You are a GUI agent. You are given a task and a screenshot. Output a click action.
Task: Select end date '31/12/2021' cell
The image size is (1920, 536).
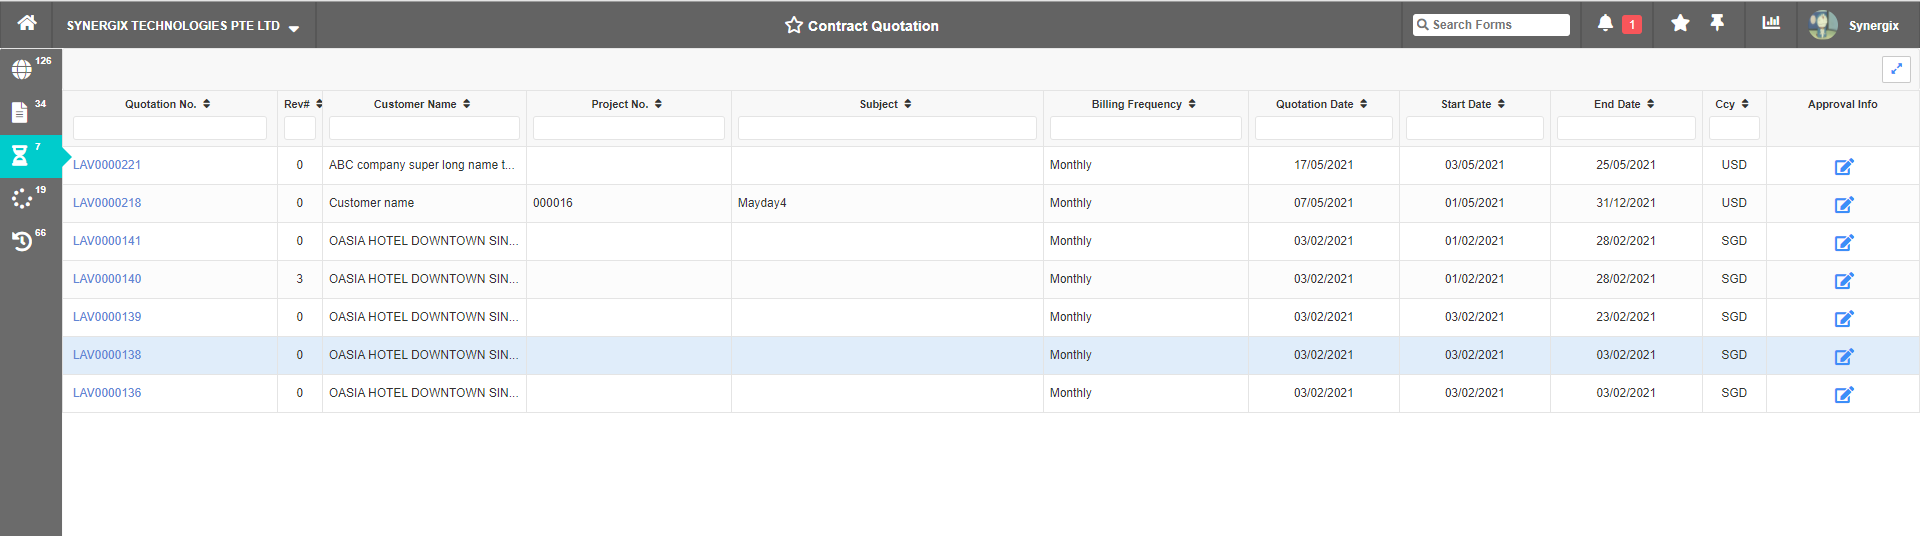1626,203
